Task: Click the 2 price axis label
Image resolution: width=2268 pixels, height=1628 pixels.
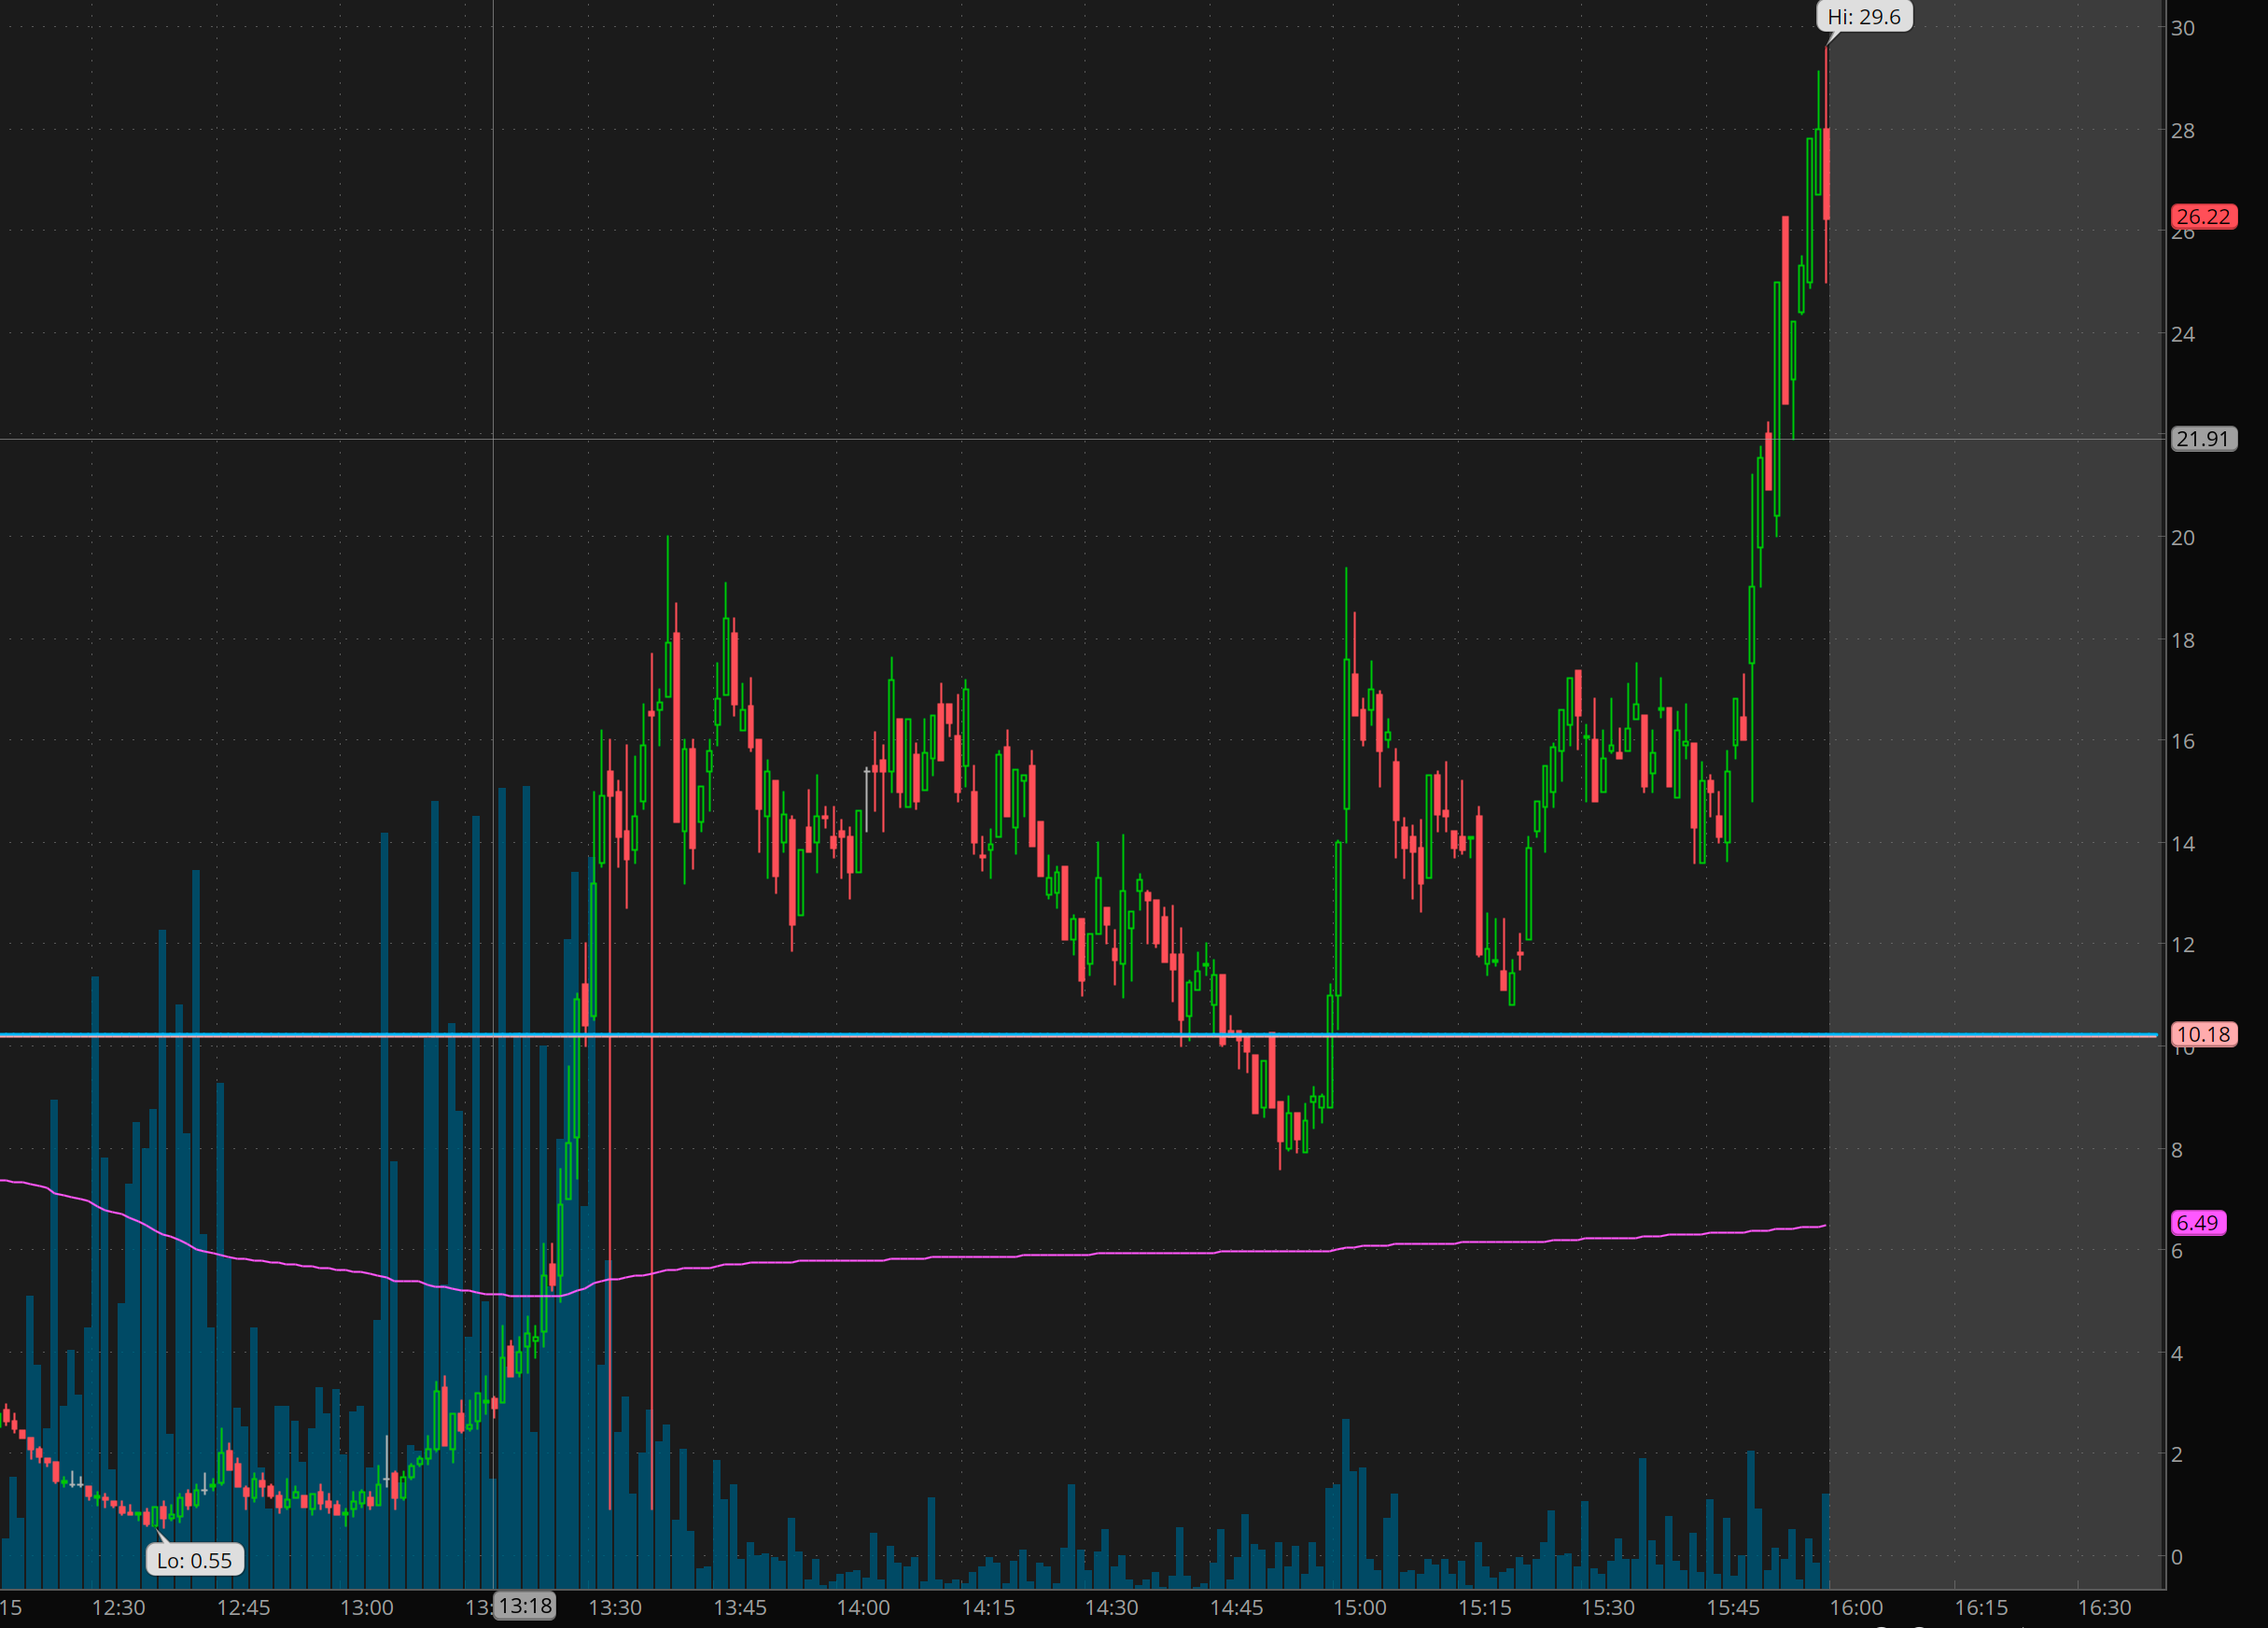Action: pyautogui.click(x=2177, y=1454)
